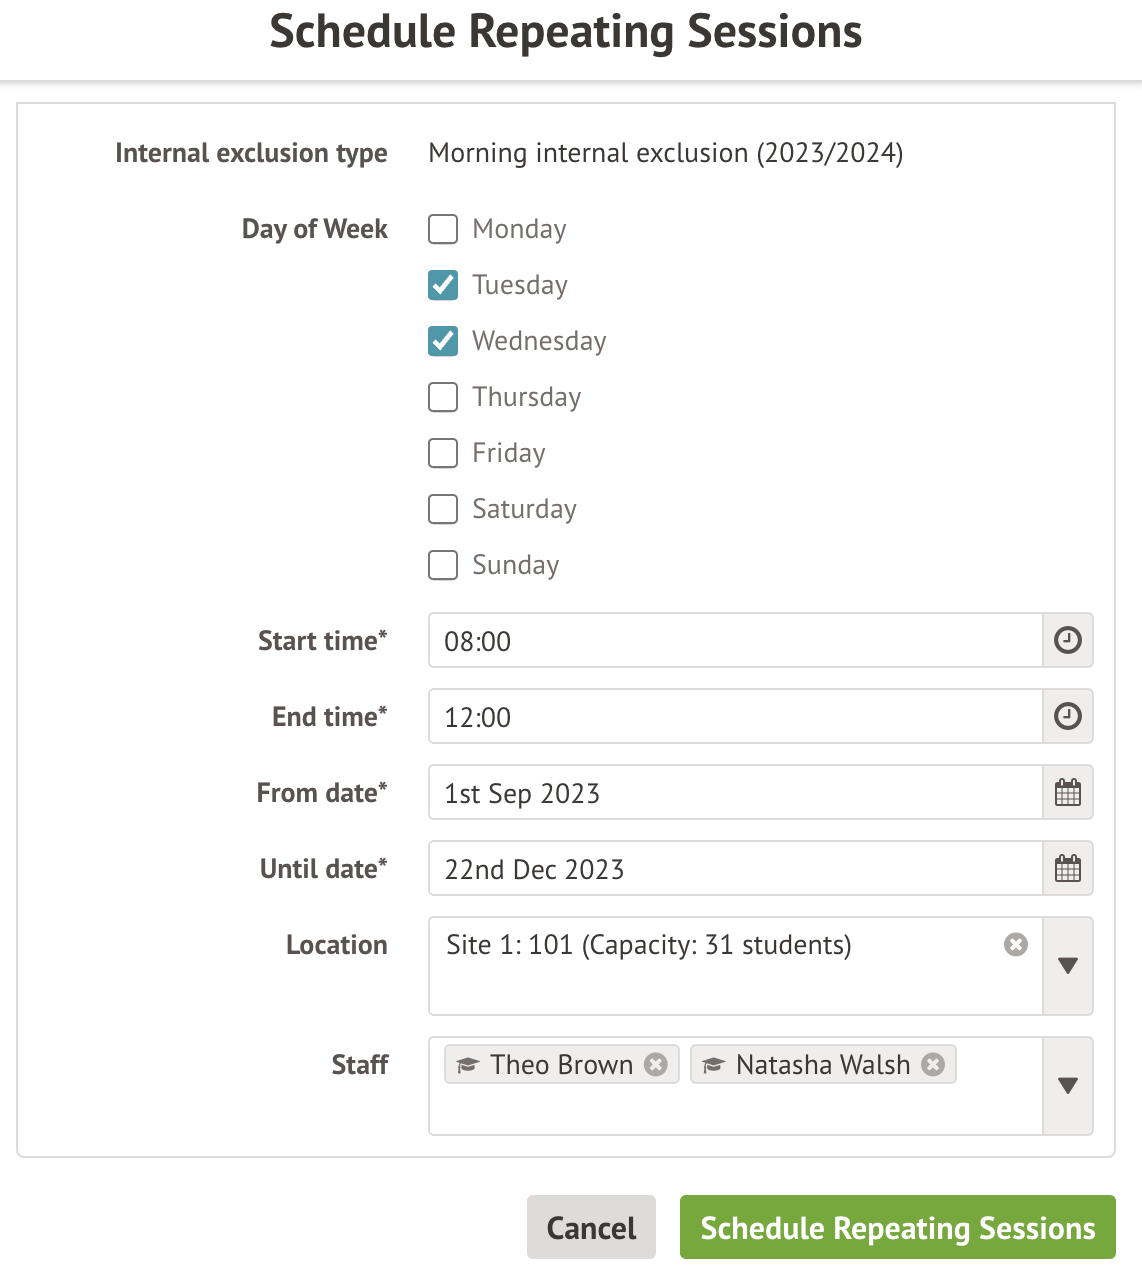Toggle the Sunday checkbox
Image resolution: width=1142 pixels, height=1270 pixels.
pyautogui.click(x=443, y=565)
